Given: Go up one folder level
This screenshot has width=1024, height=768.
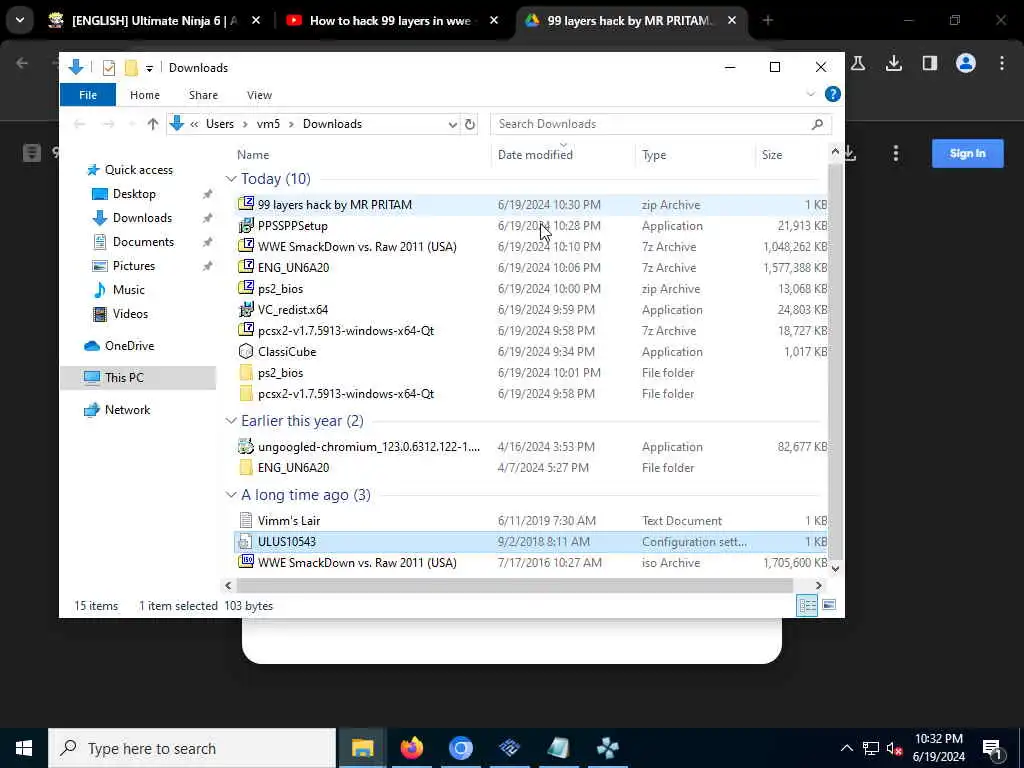Looking at the screenshot, I should [153, 124].
